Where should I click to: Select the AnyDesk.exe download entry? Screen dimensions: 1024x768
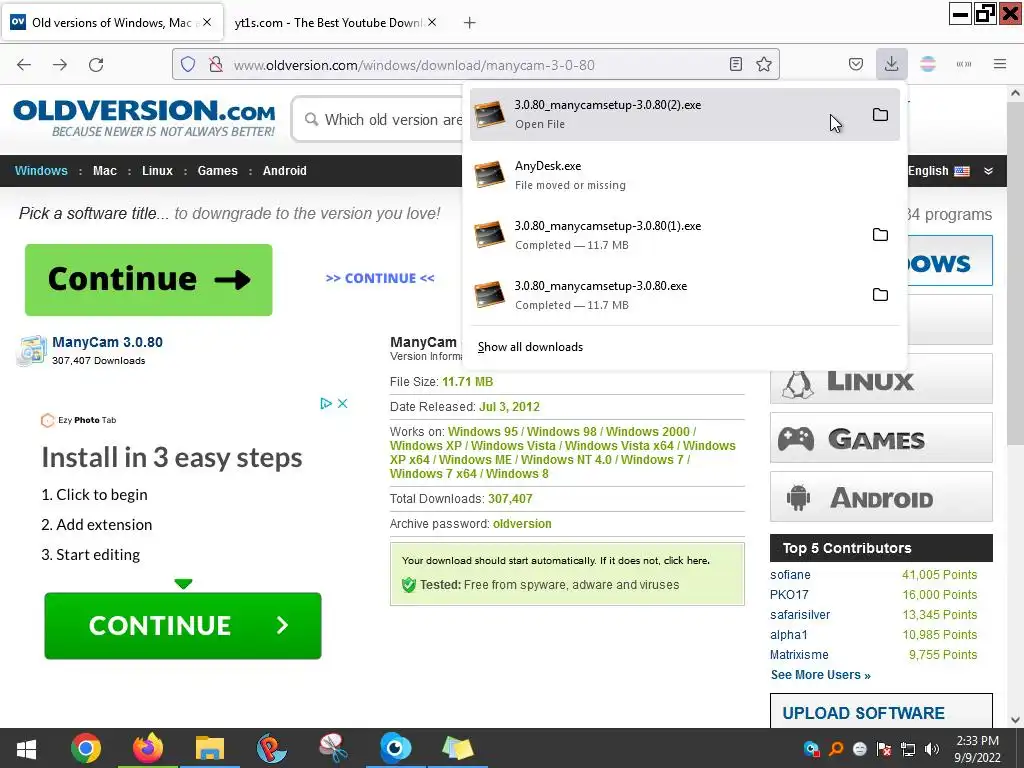pos(684,175)
